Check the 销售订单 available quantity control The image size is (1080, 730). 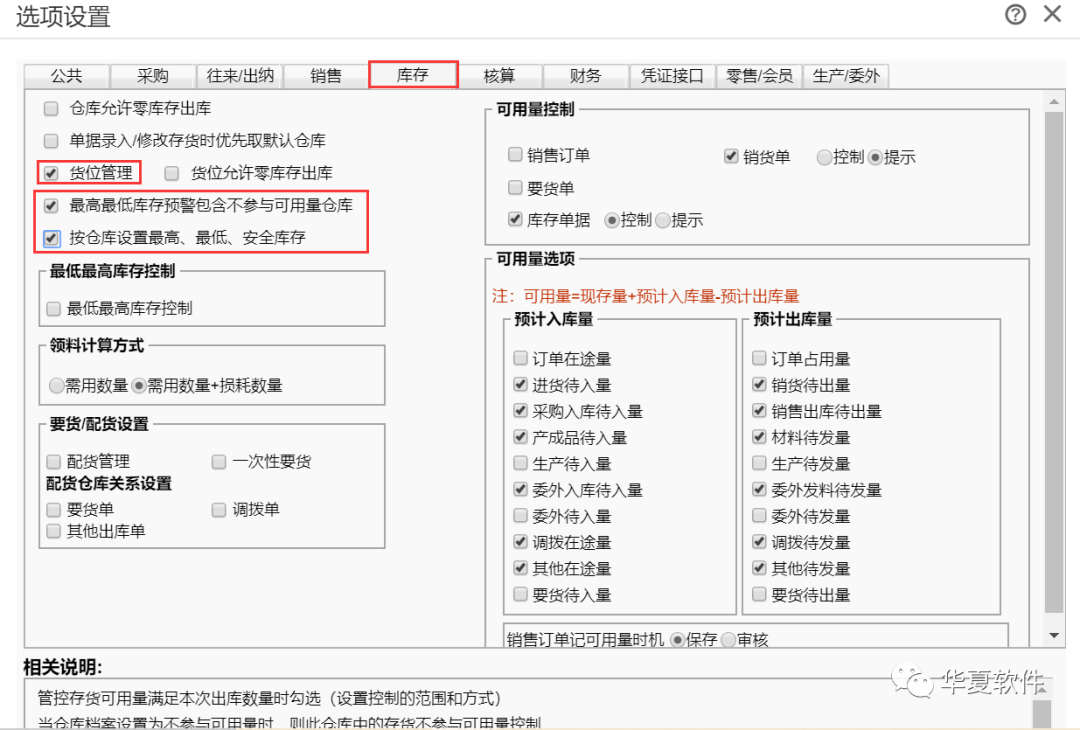(x=515, y=155)
